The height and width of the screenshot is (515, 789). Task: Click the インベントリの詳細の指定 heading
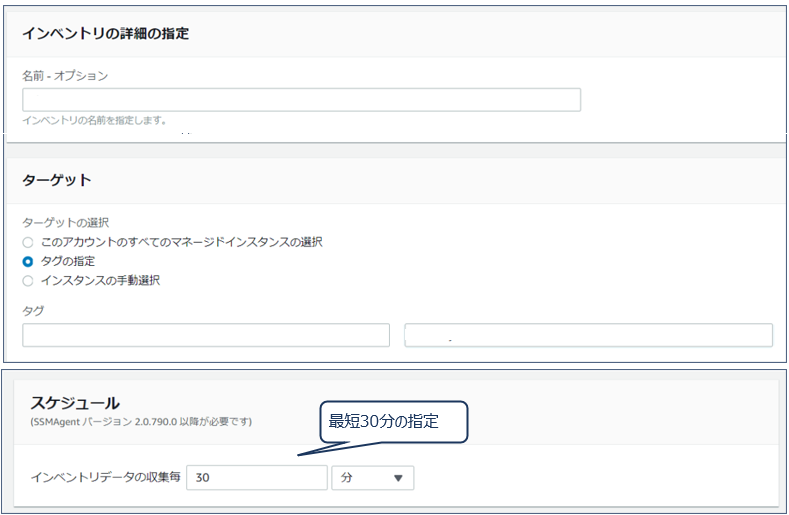coord(106,33)
